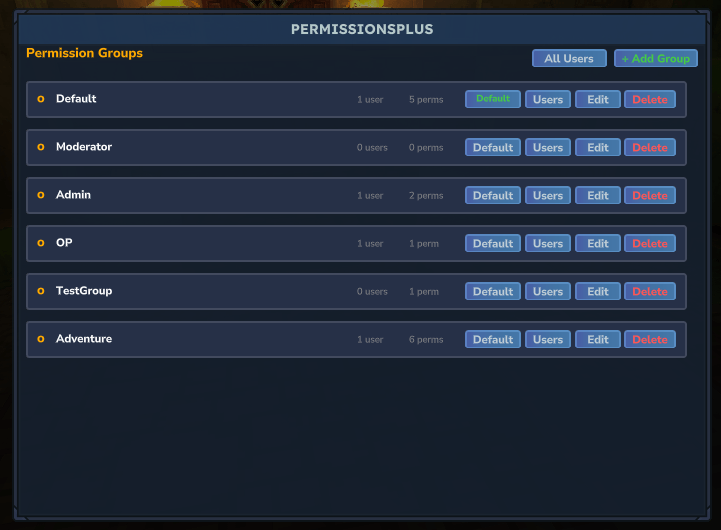View users of the OP group
Image resolution: width=721 pixels, height=530 pixels.
pyautogui.click(x=548, y=244)
